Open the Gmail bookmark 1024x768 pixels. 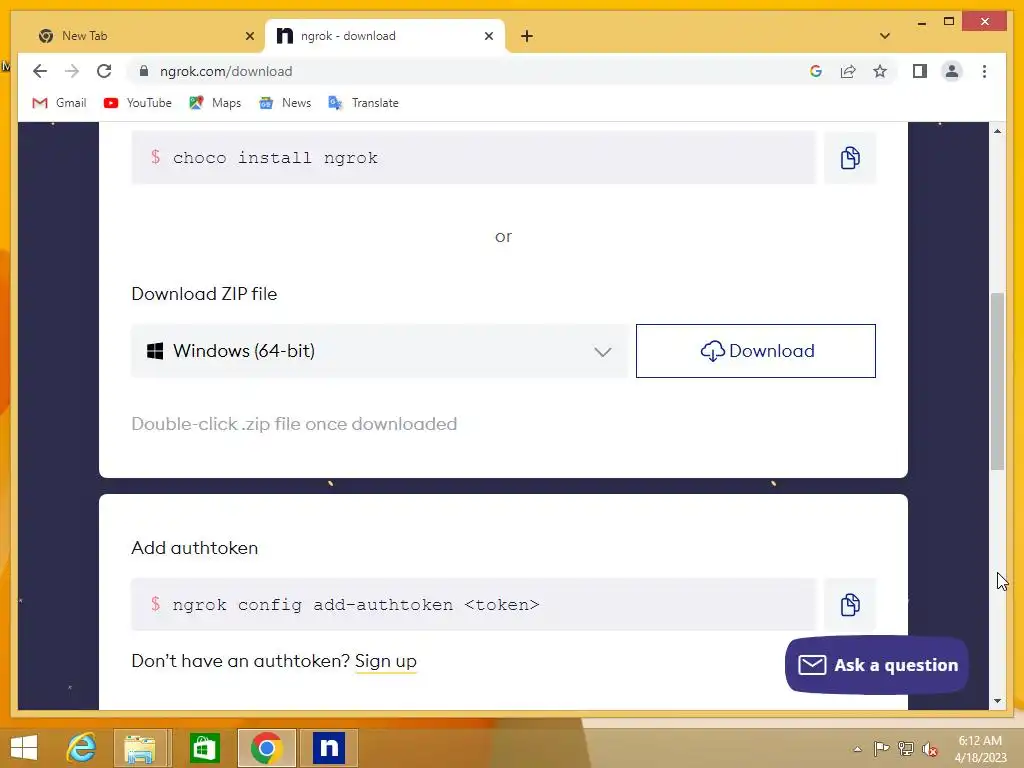pyautogui.click(x=59, y=103)
